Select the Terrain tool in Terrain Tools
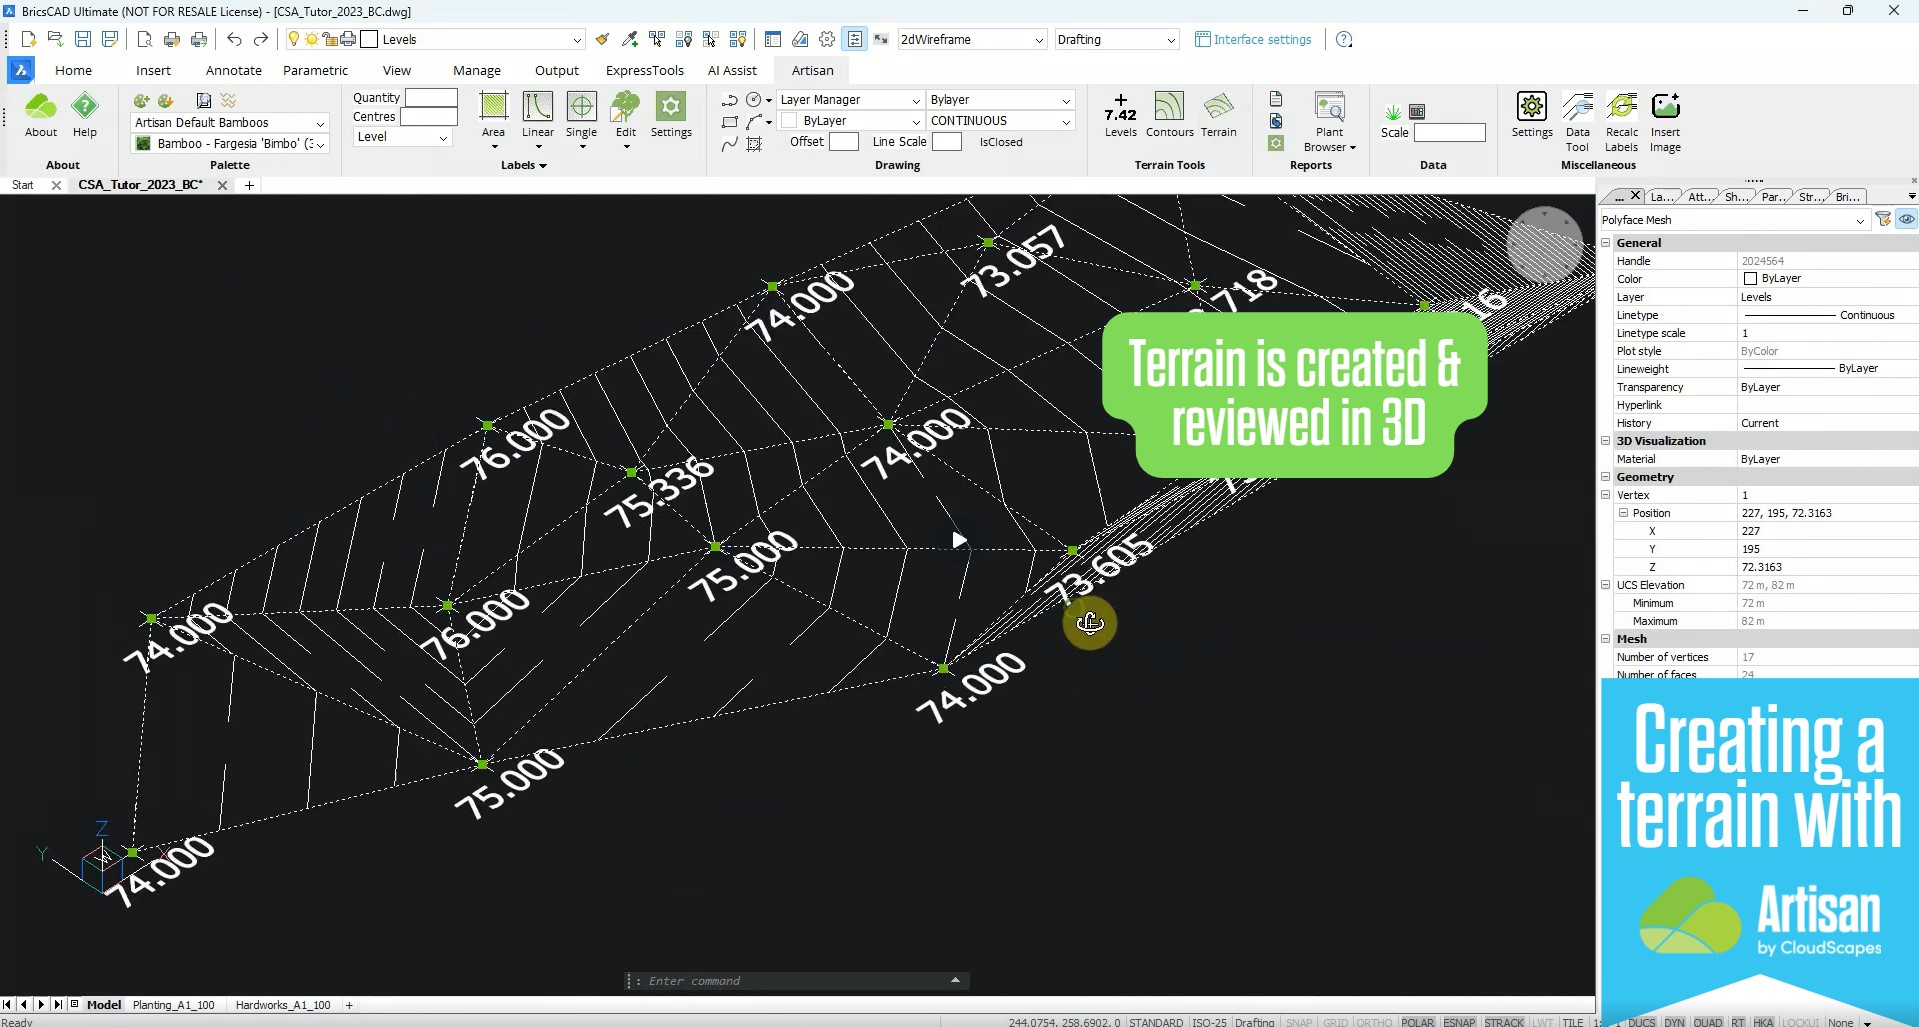This screenshot has width=1919, height=1027. click(x=1218, y=113)
